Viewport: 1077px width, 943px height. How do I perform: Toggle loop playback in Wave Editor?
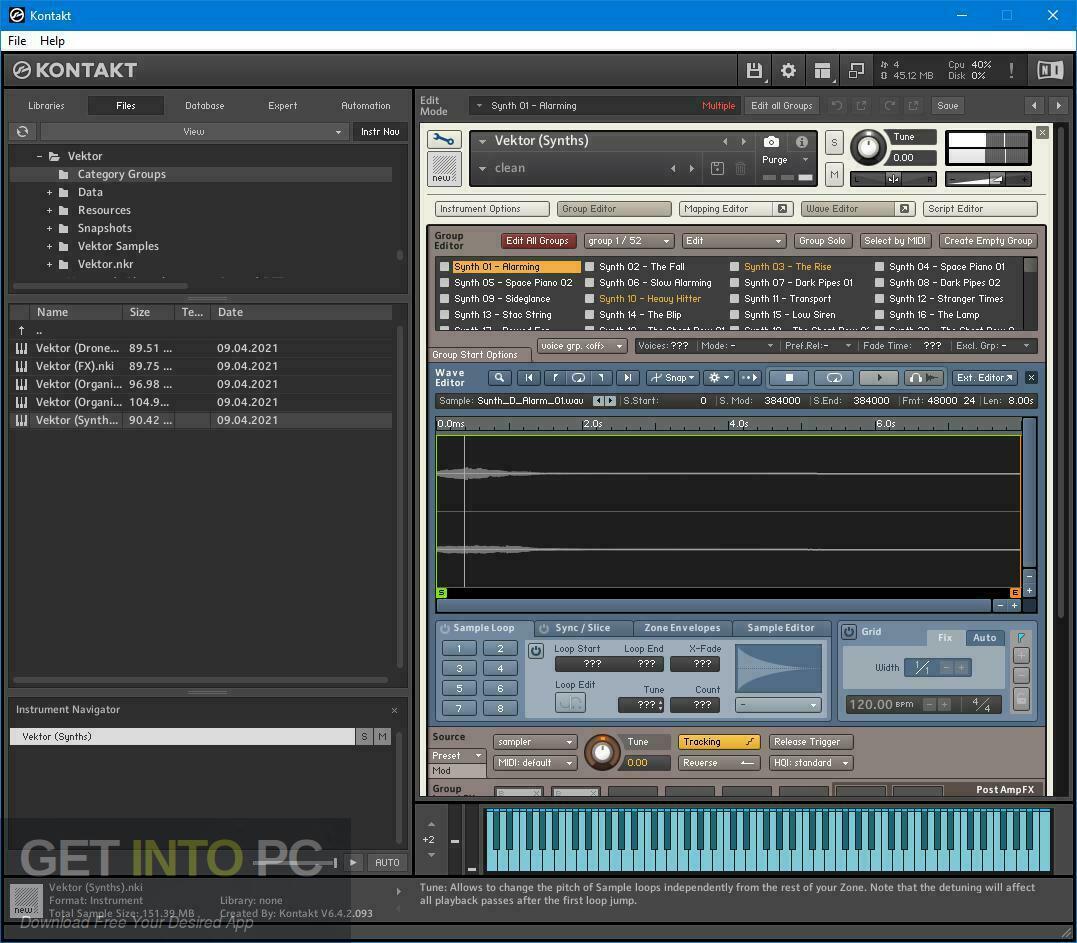point(833,377)
